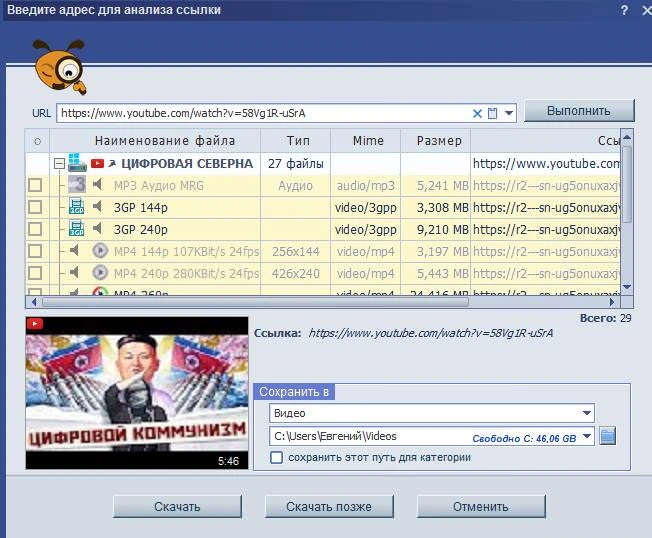Click the speaker icon in MP3 row
The width and height of the screenshot is (652, 538).
[x=97, y=184]
